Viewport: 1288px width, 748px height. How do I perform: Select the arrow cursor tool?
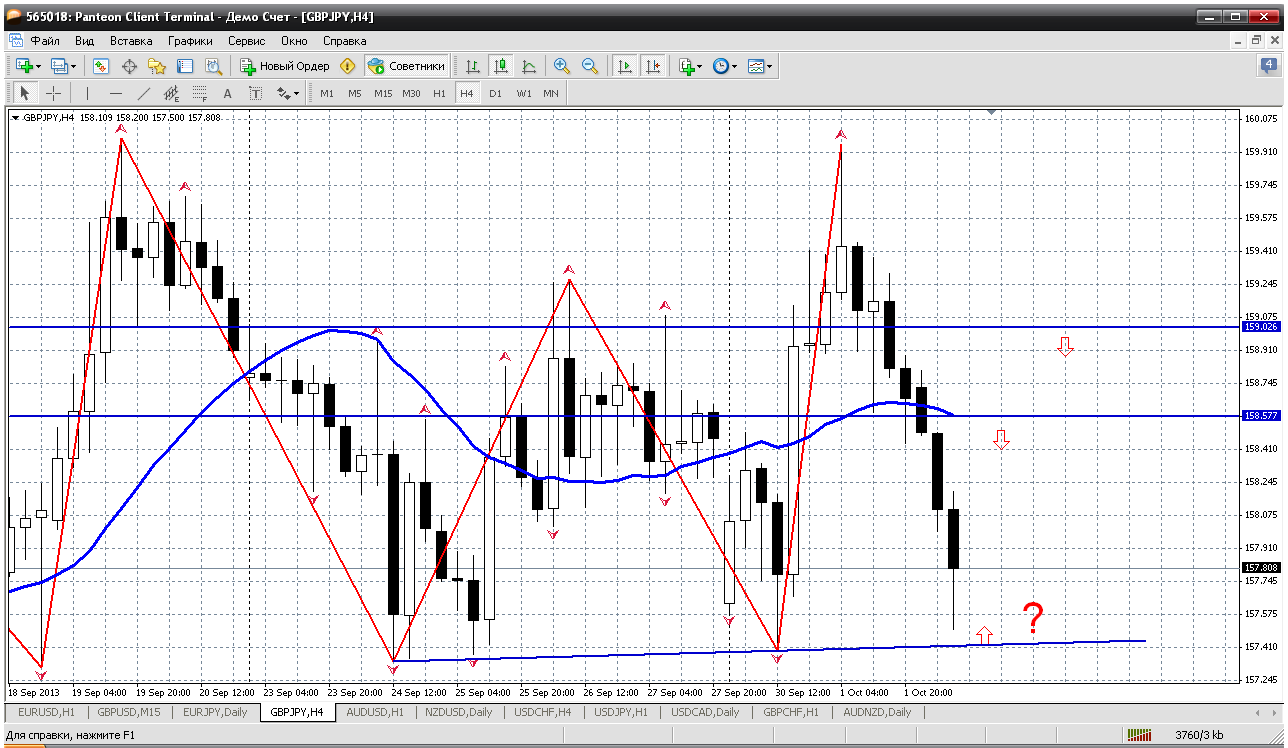25,93
